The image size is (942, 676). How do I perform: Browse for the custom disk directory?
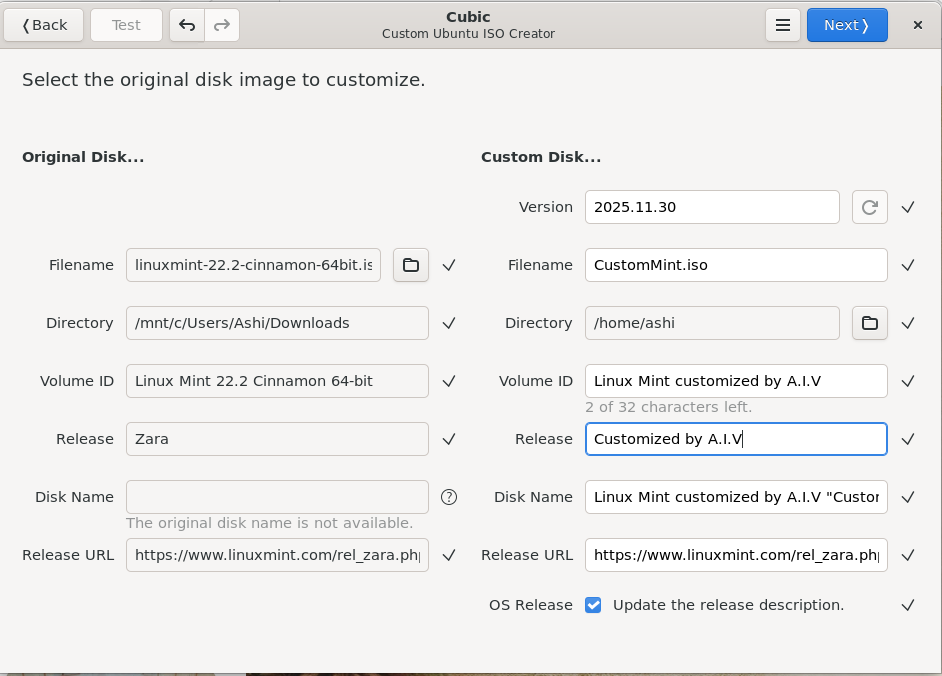click(869, 323)
